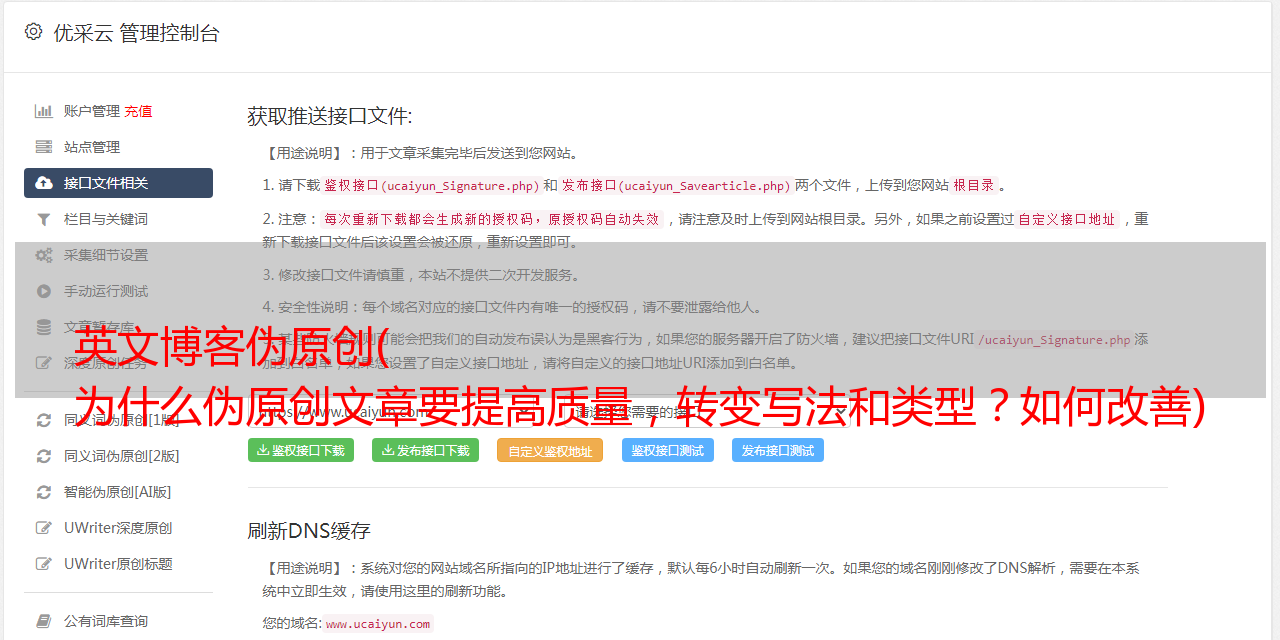Click the gear icon beside 优采云 管理控制台

coord(33,32)
